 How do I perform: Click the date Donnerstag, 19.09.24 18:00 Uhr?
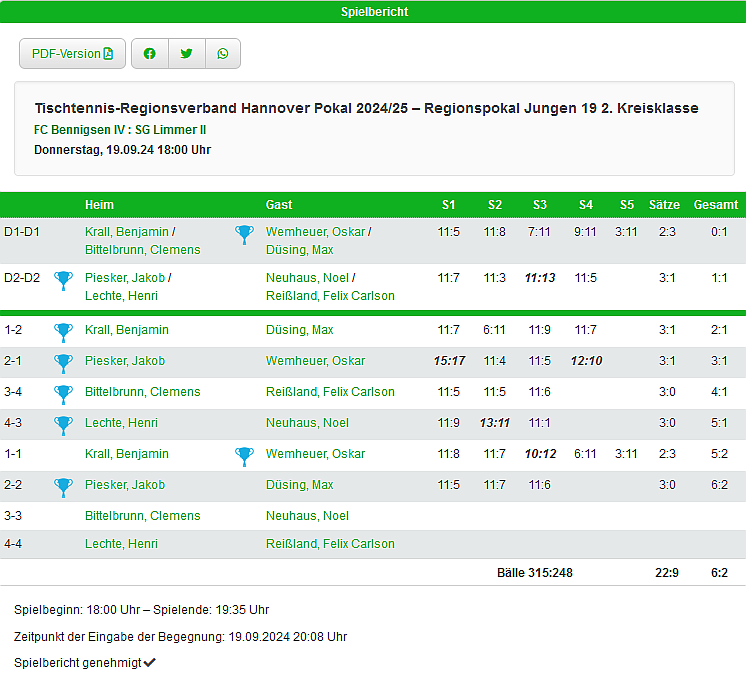tap(122, 150)
